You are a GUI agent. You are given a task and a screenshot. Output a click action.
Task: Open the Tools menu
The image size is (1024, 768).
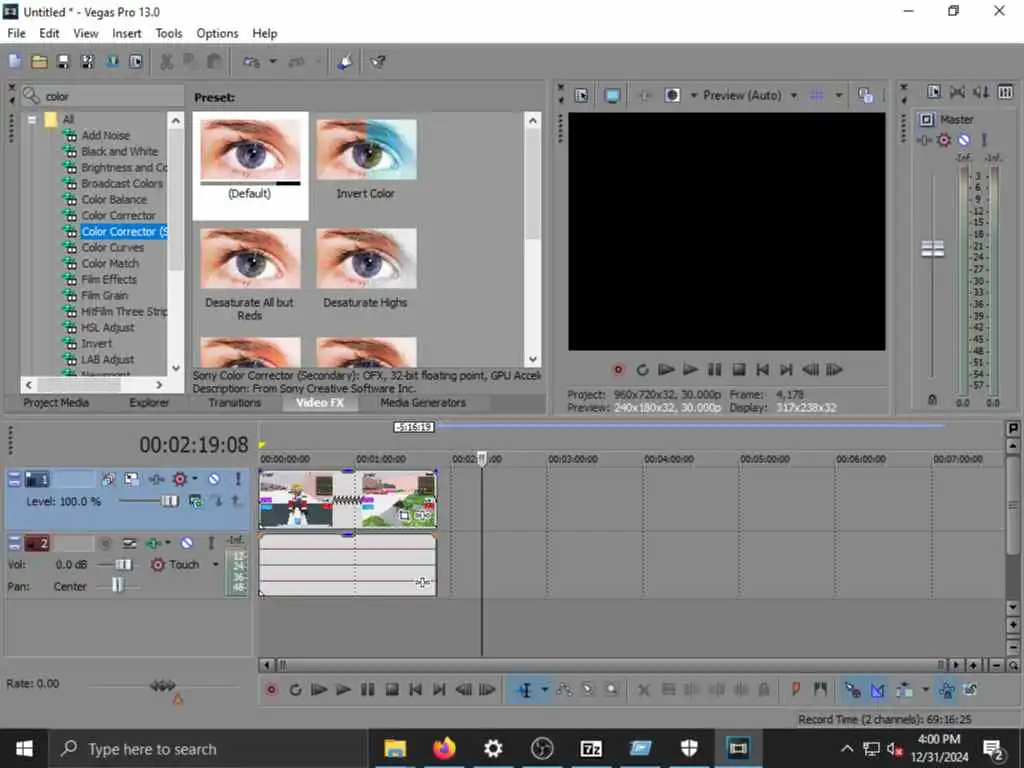click(x=168, y=33)
